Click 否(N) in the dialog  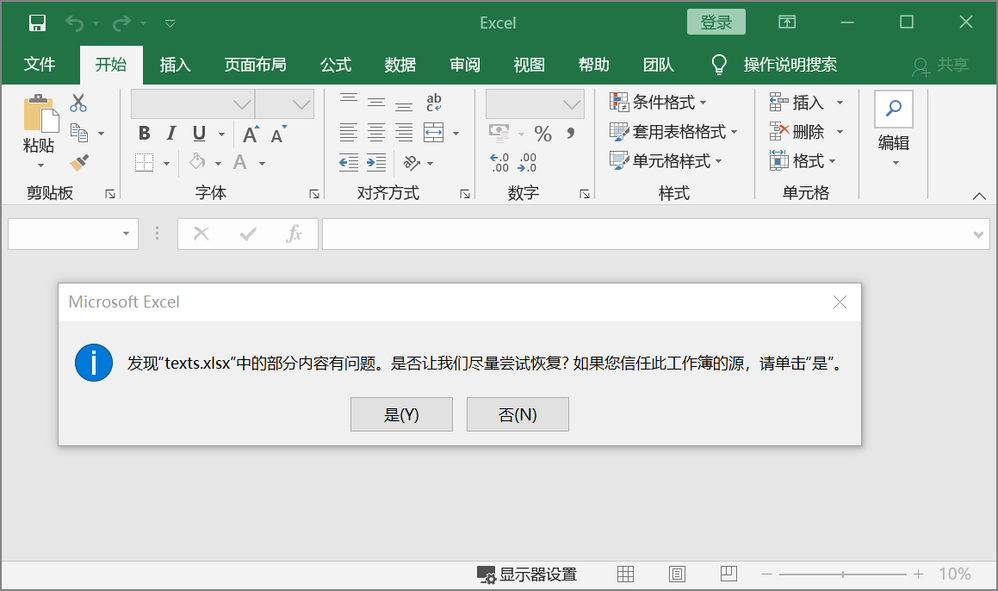click(x=517, y=414)
